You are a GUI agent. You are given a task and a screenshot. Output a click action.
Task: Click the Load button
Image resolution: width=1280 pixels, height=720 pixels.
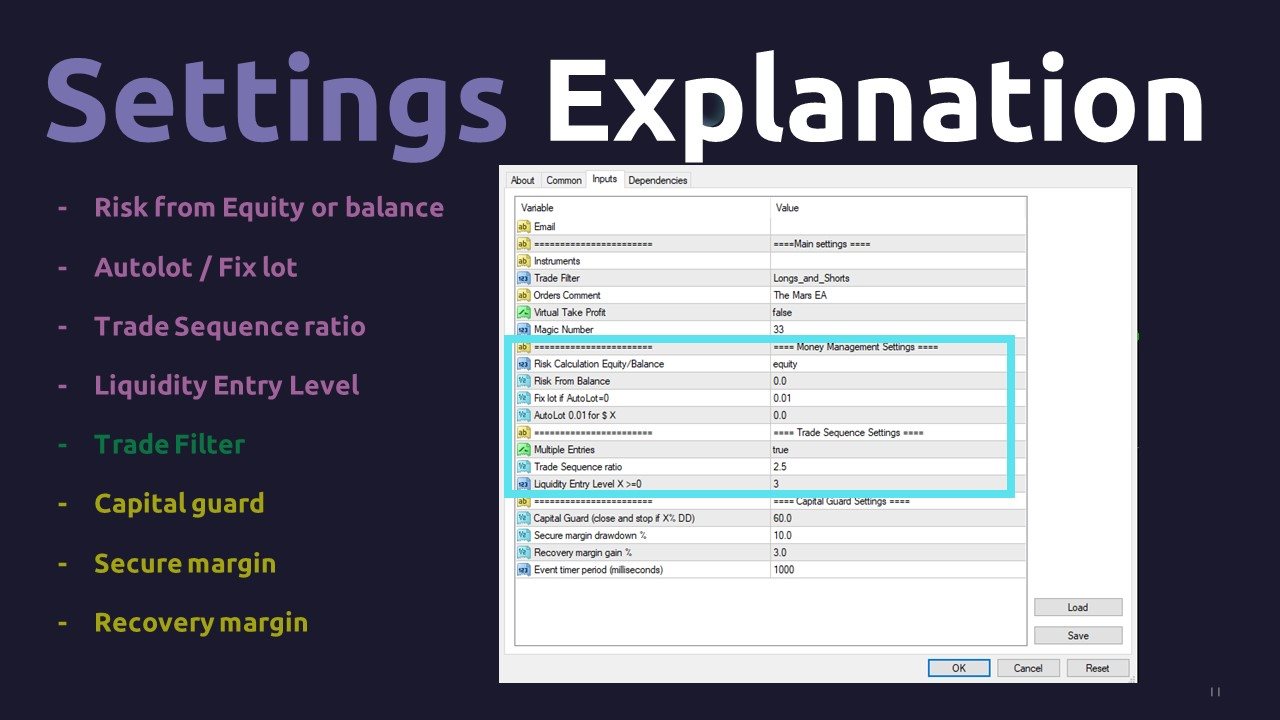point(1078,607)
